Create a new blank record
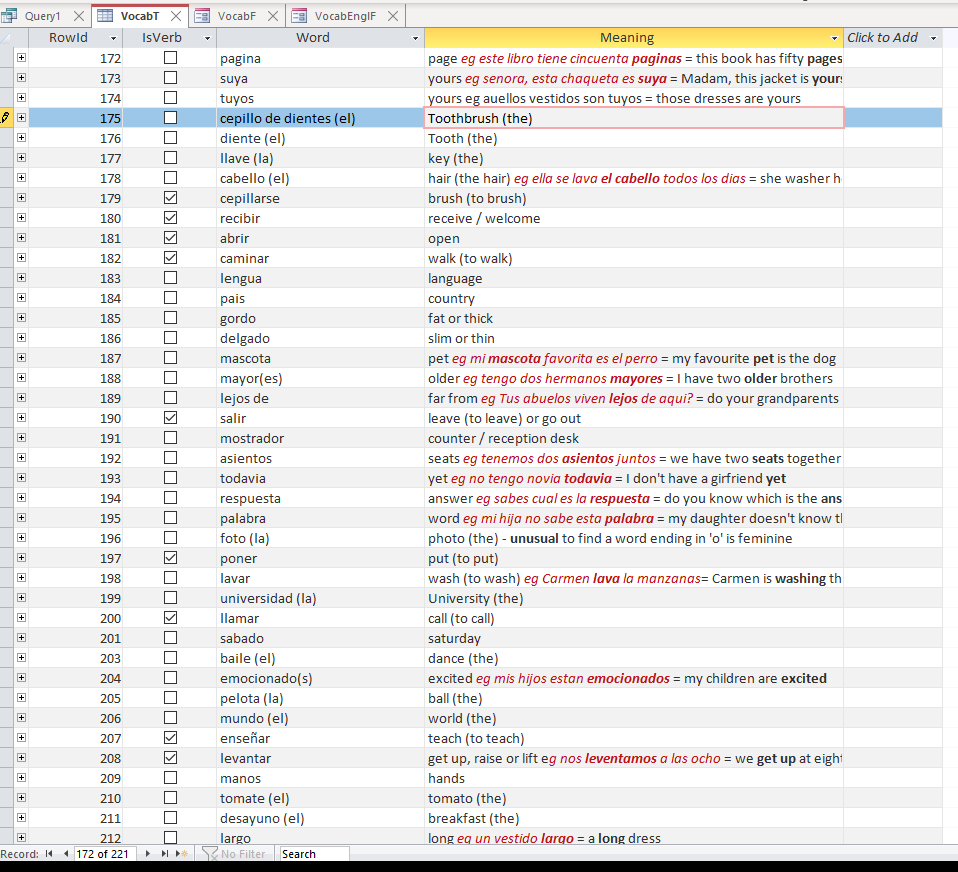 tap(181, 854)
